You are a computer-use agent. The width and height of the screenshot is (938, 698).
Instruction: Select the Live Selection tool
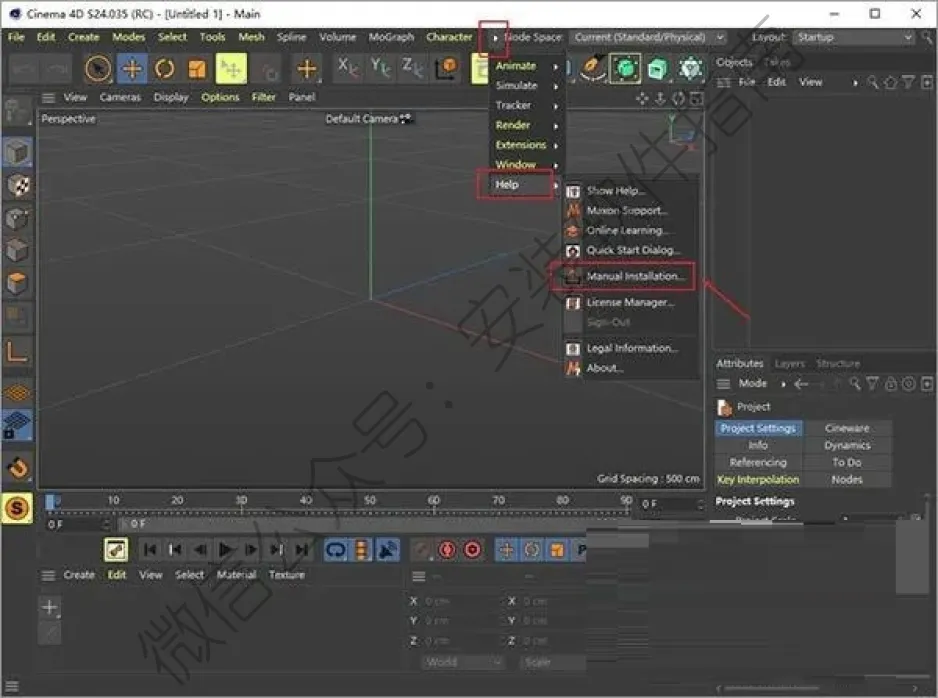[x=98, y=68]
